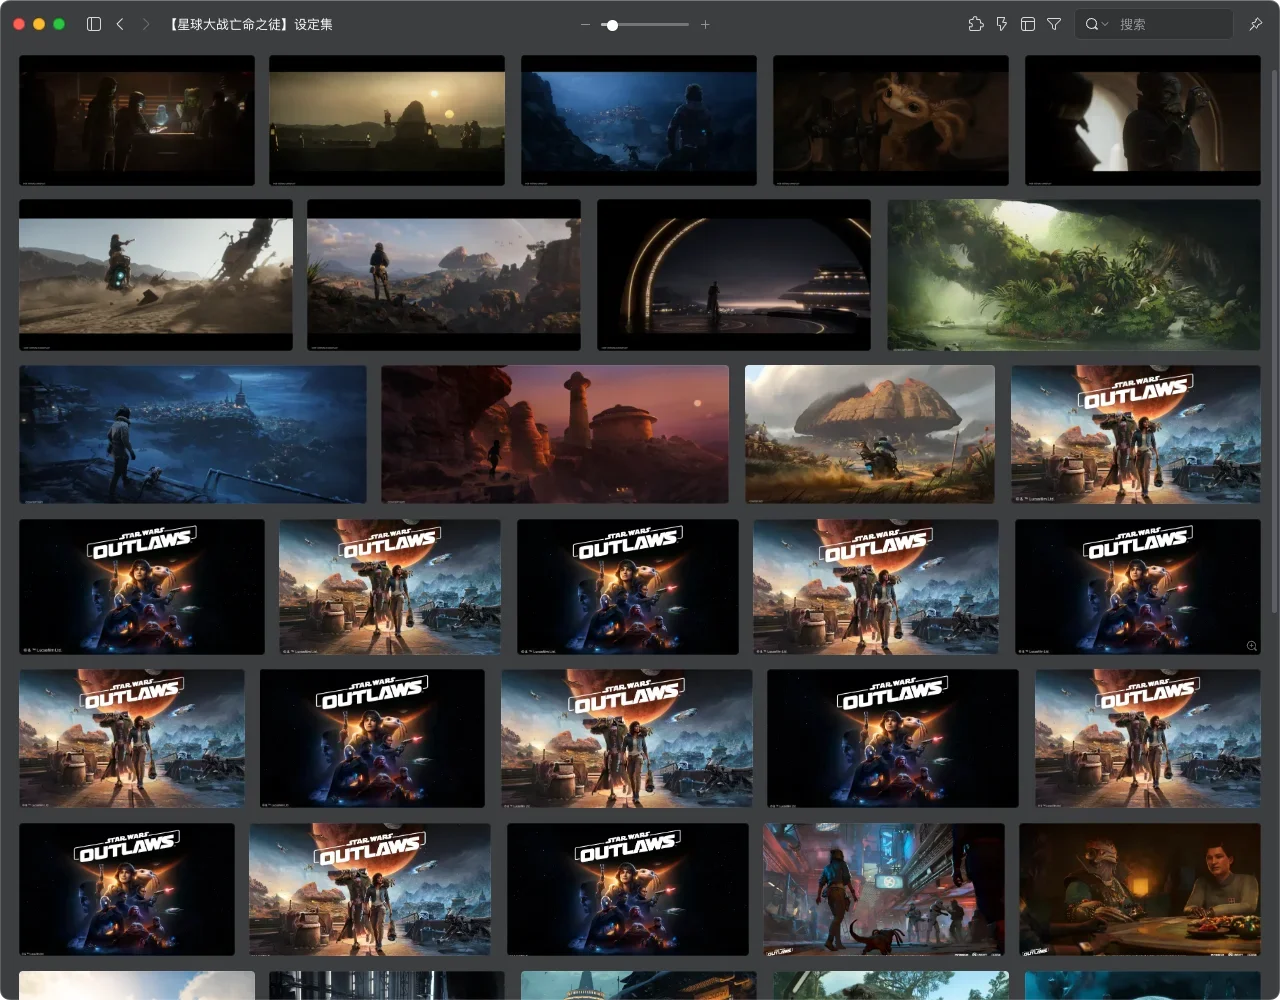Open the extensions puzzle-piece icon
The width and height of the screenshot is (1280, 1000).
point(976,24)
